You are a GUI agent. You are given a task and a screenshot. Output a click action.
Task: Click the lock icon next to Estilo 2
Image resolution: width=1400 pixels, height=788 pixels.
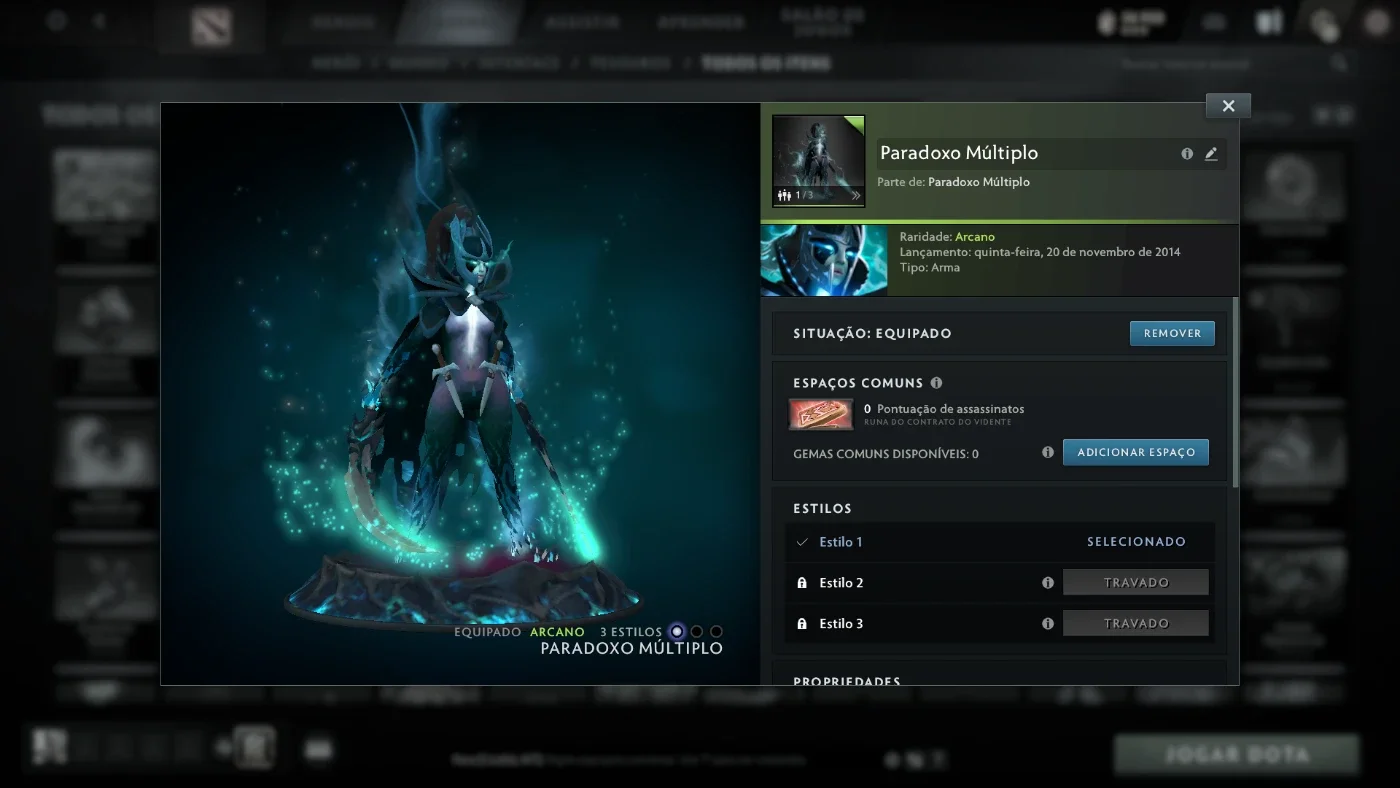[x=801, y=583]
